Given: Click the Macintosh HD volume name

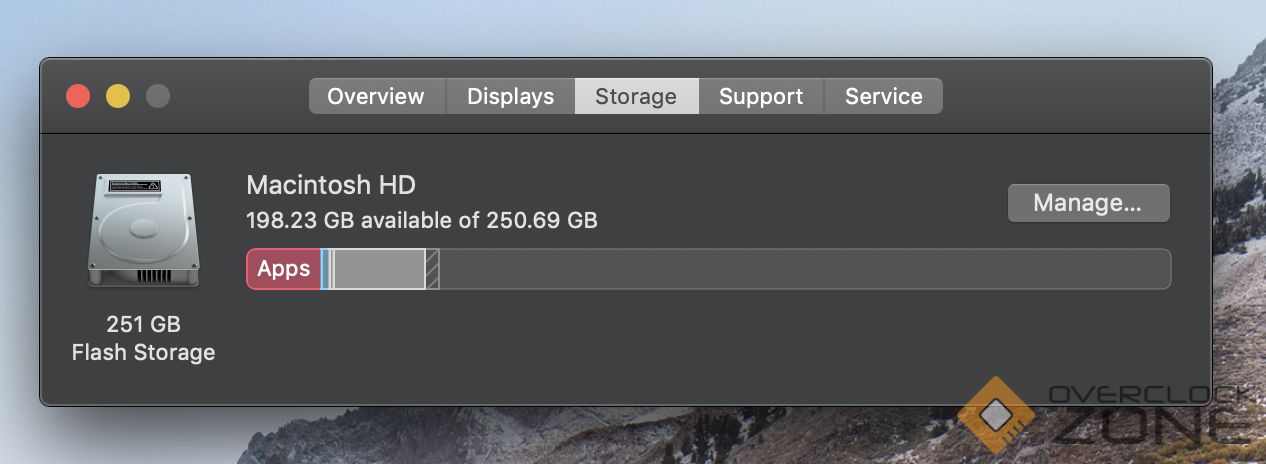Looking at the screenshot, I should [x=331, y=185].
